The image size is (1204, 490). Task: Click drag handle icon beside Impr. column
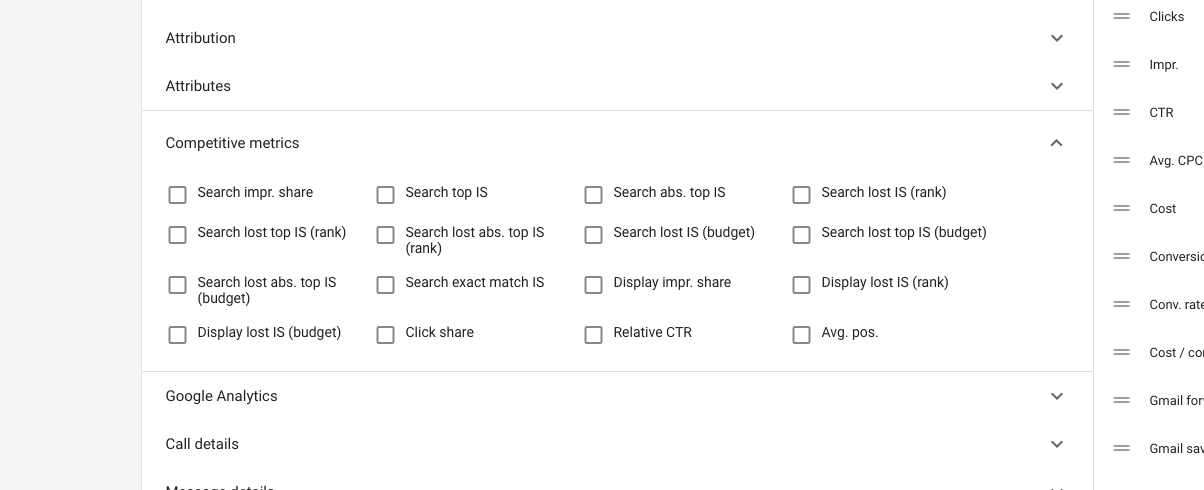point(1122,64)
